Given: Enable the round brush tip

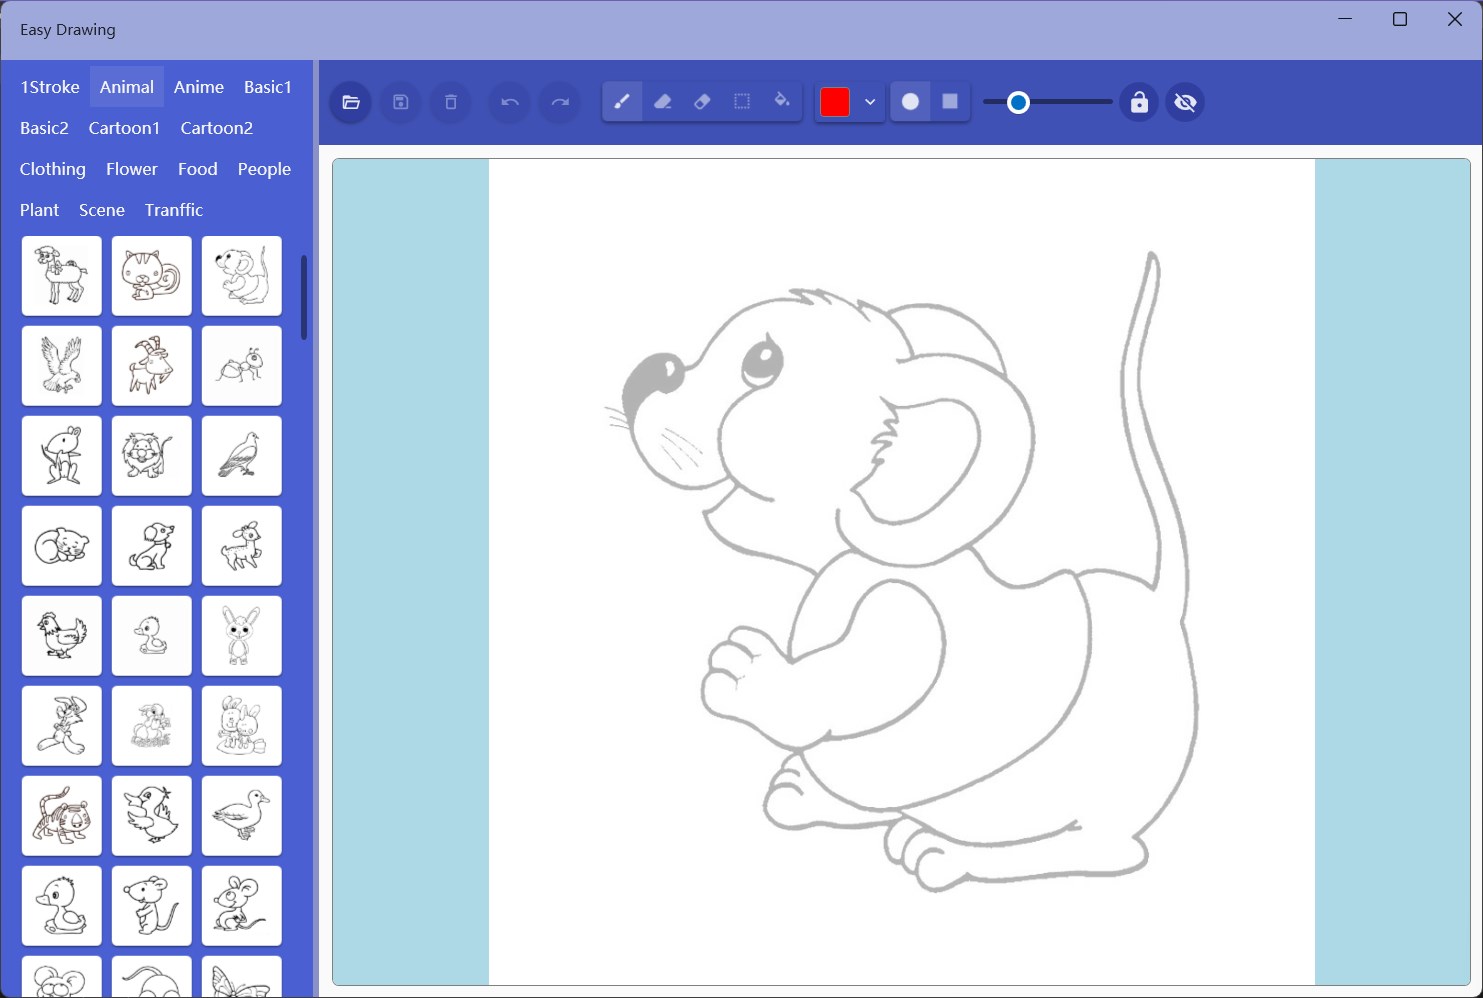Looking at the screenshot, I should coord(910,101).
